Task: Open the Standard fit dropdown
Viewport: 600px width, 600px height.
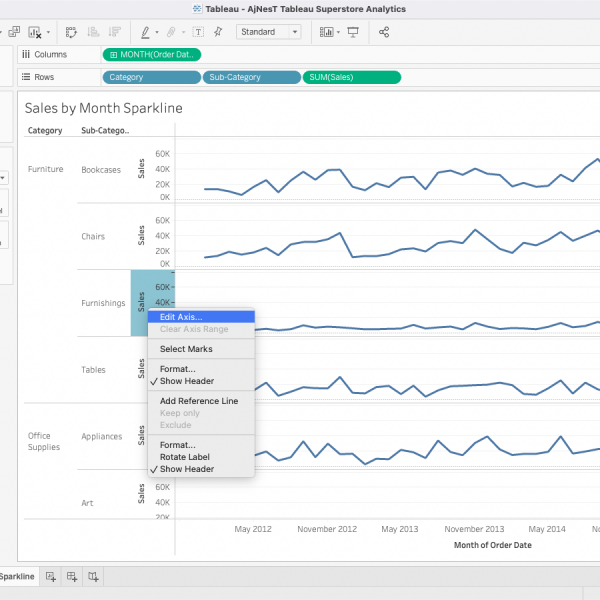Action: click(269, 32)
